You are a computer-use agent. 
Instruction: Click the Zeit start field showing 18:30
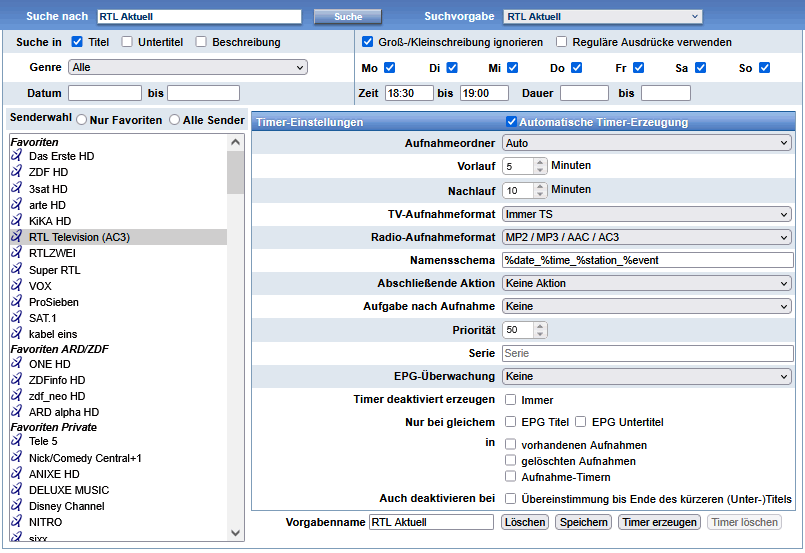tap(409, 93)
